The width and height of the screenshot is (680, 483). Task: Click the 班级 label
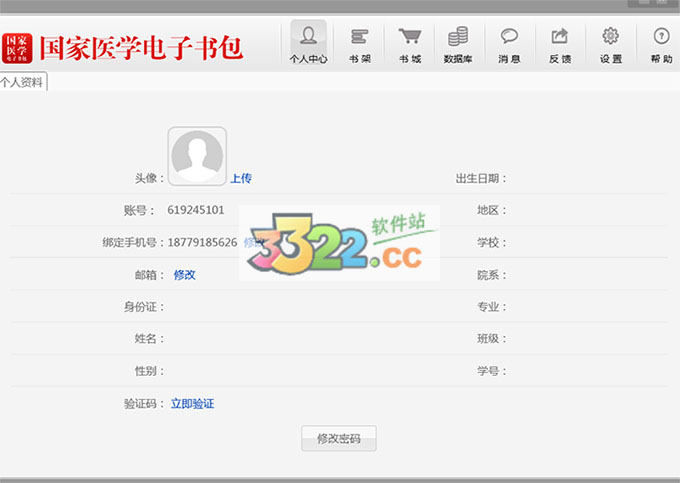pos(492,339)
